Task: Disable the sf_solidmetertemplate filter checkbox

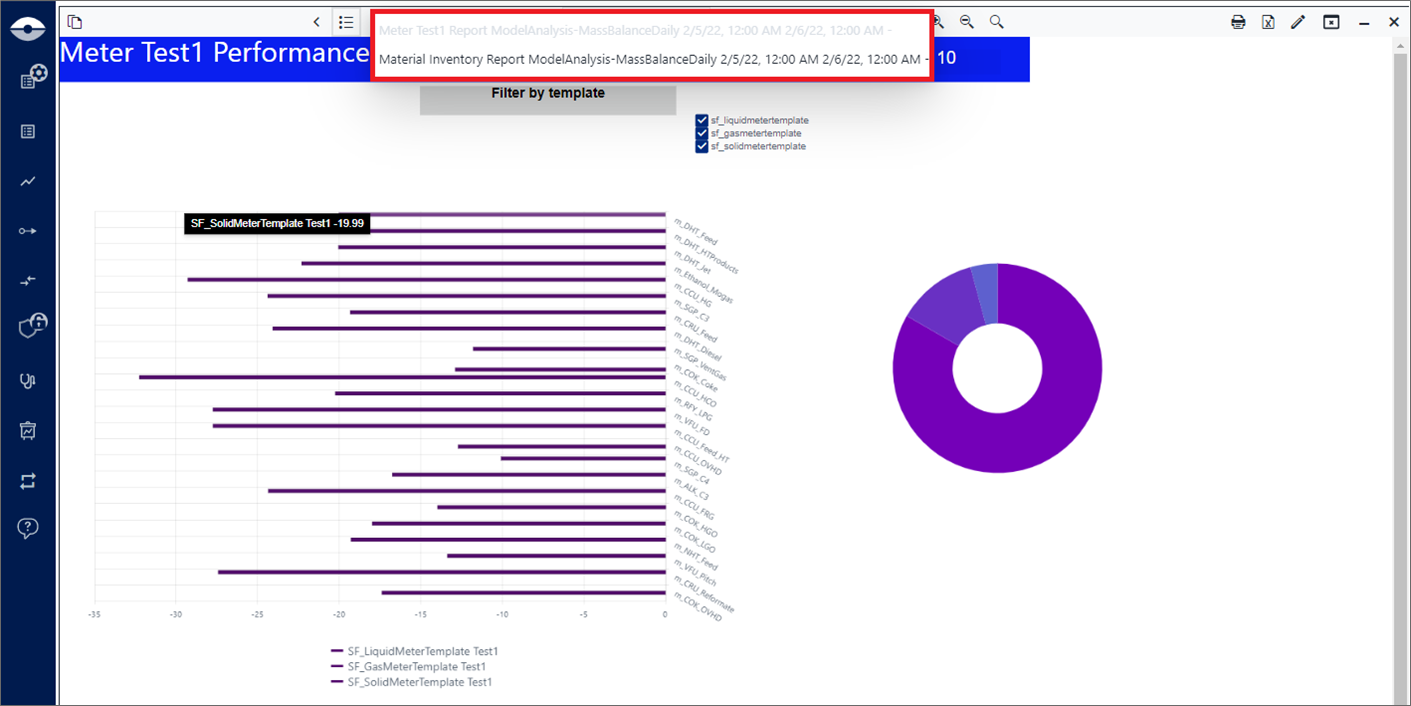Action: 702,147
